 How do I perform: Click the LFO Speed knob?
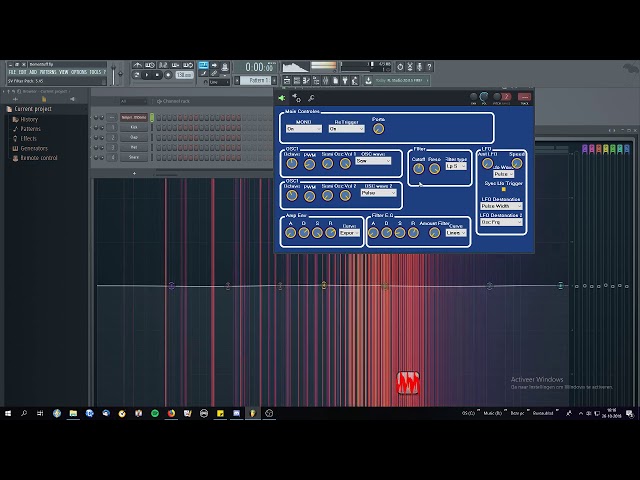tap(517, 164)
